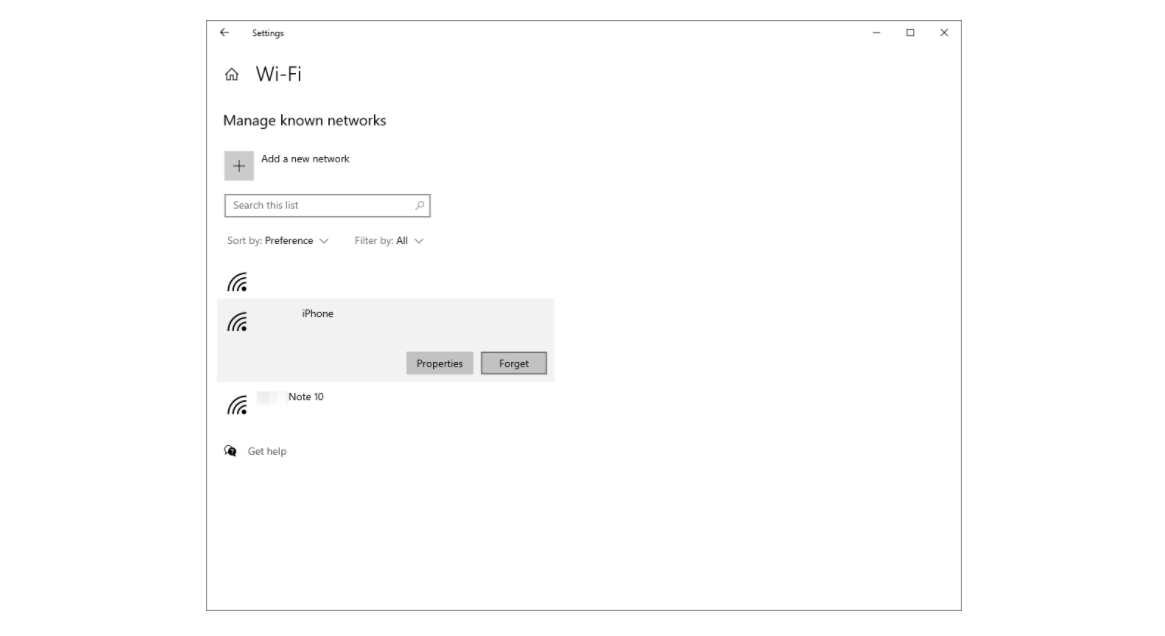
Task: Click the Wi-Fi icon next to iPhone
Action: coord(237,320)
